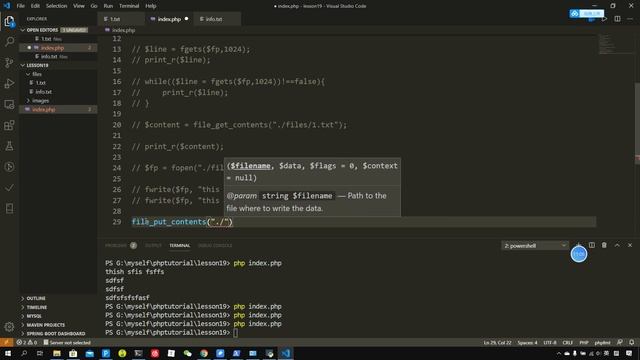The image size is (640, 360).
Task: Open the Help menu
Action: pos(151,6)
